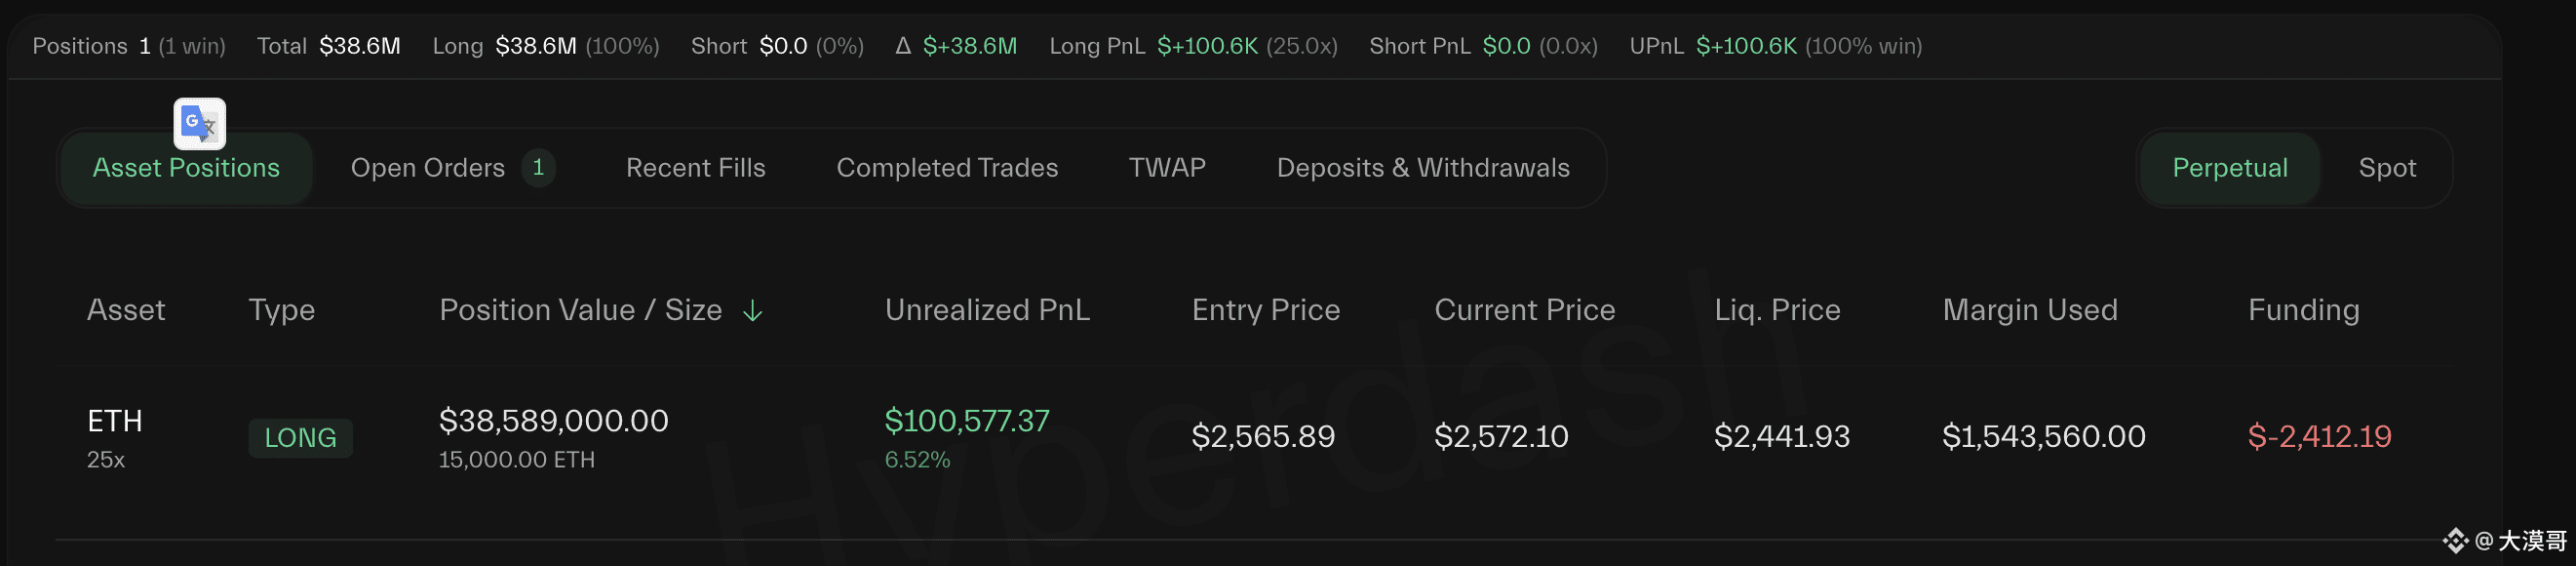Click the ETH asset name
The width and height of the screenshot is (2576, 566).
(x=115, y=421)
